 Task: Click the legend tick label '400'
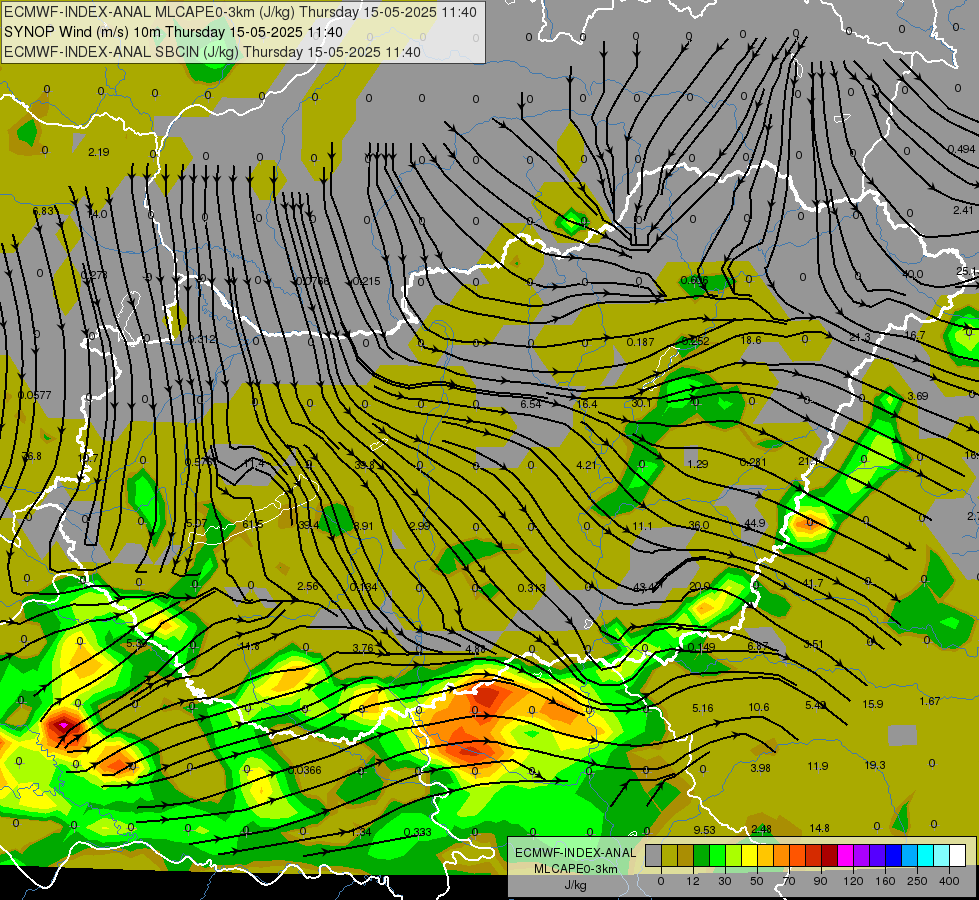click(949, 881)
